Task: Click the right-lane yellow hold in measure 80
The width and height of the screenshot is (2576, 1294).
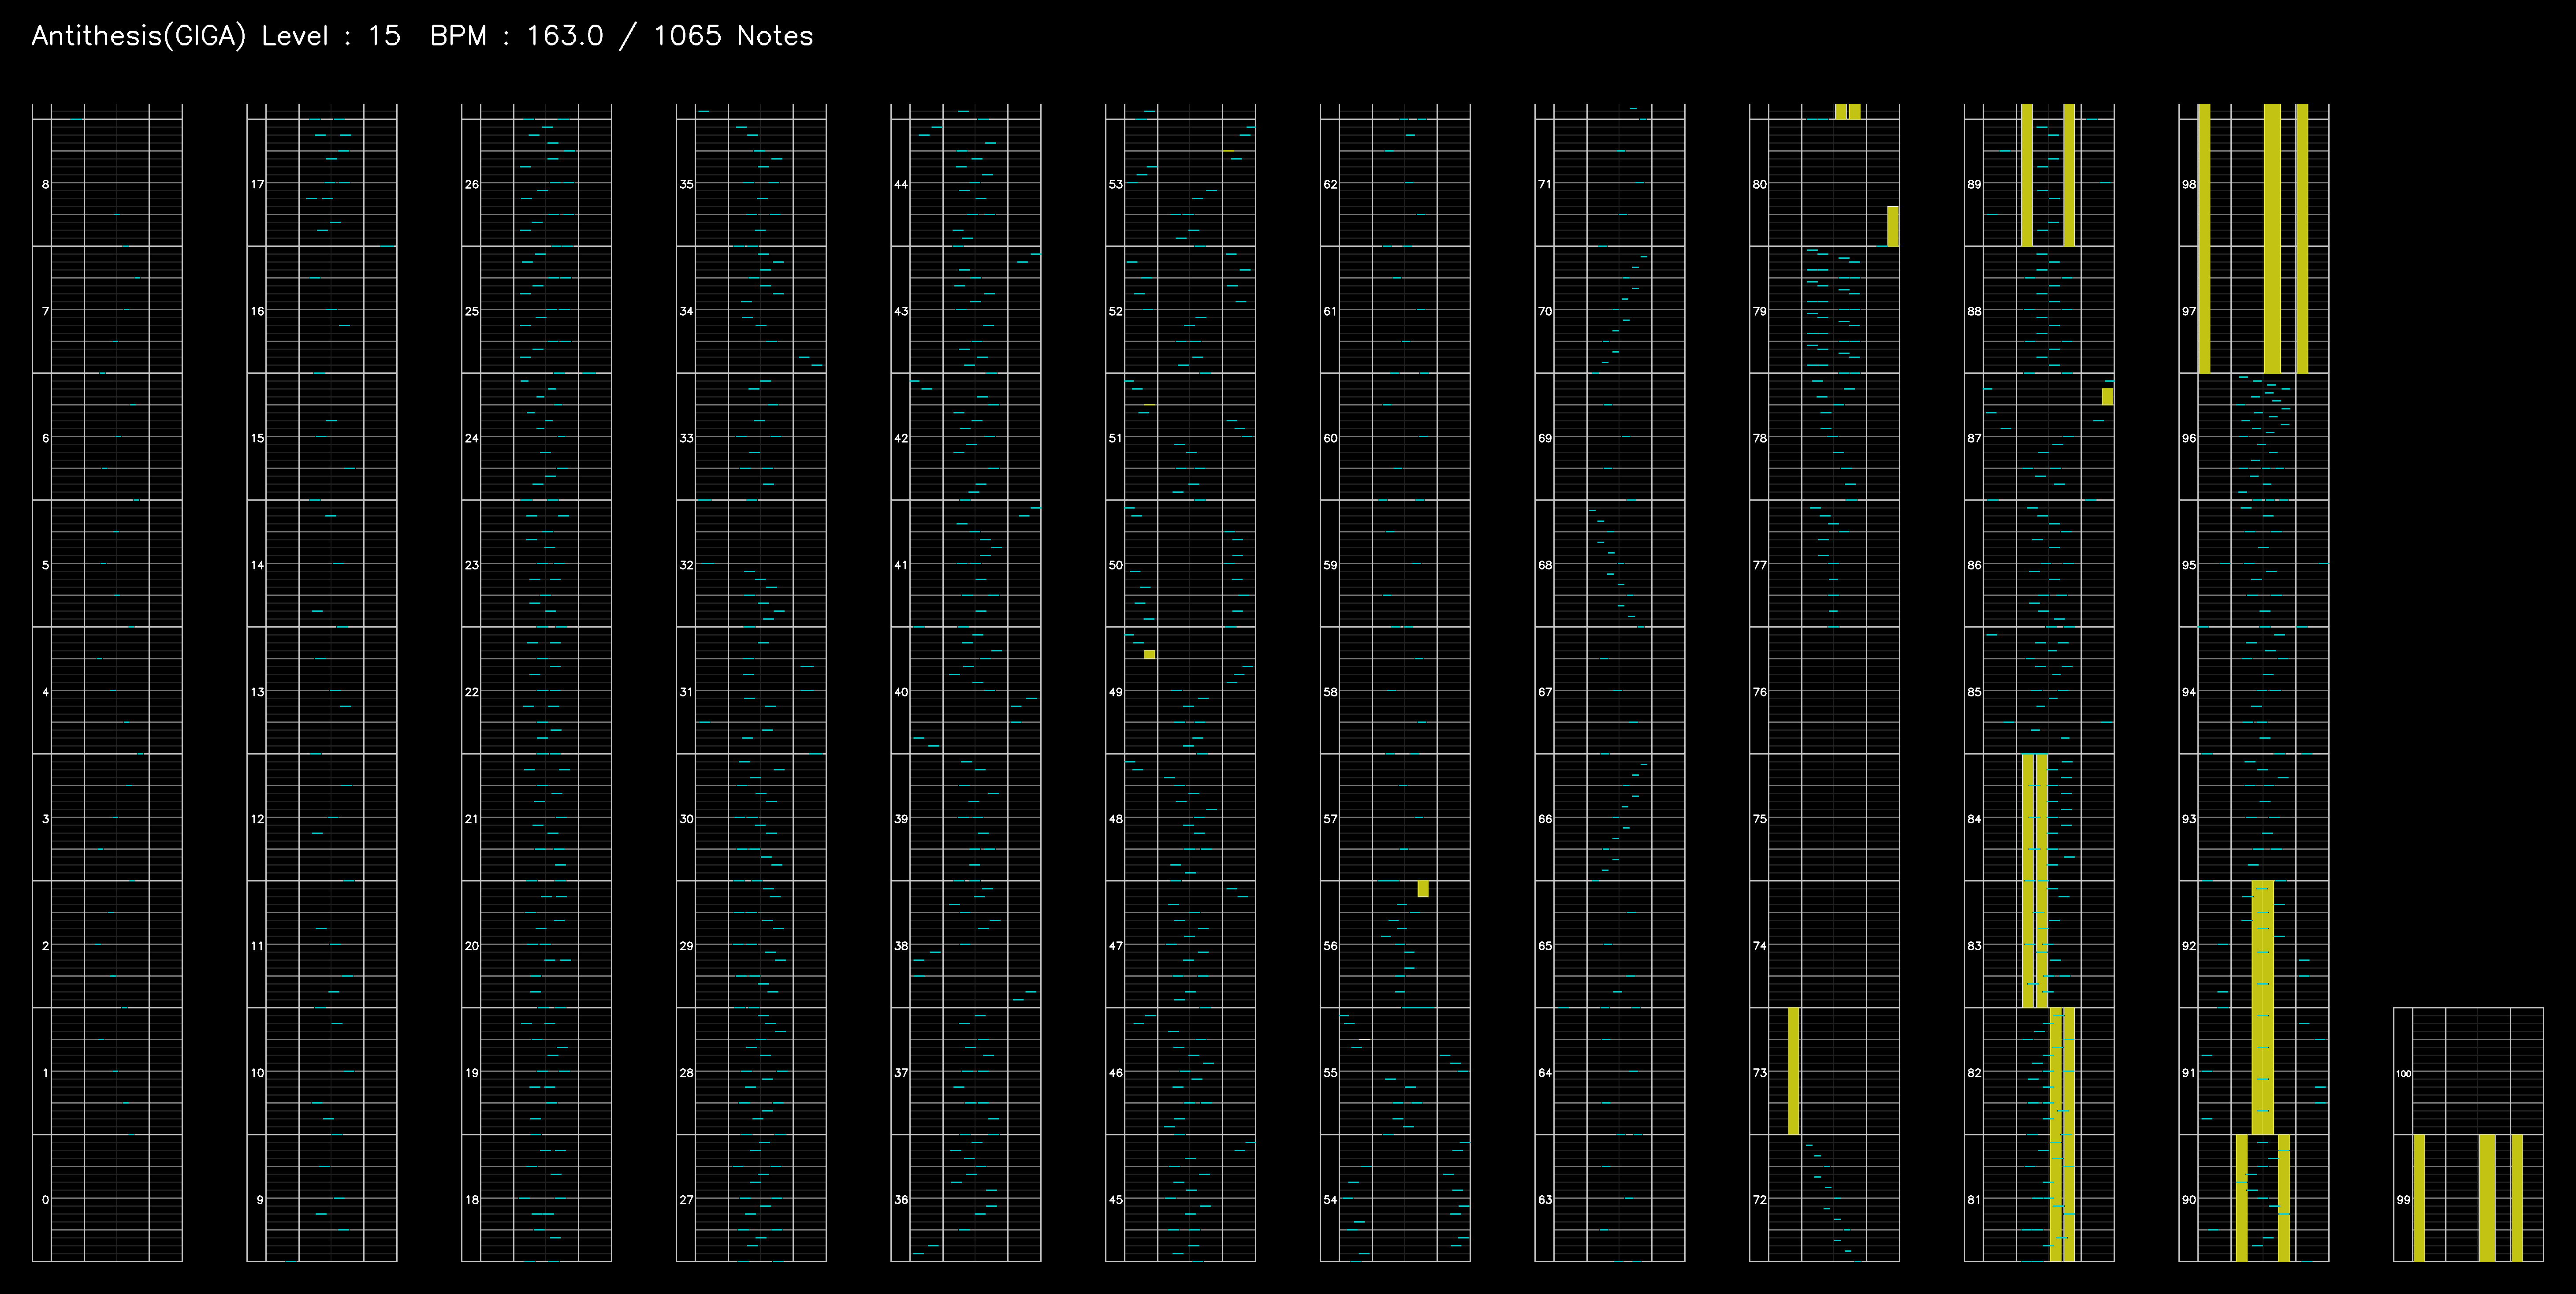Action: click(1893, 226)
